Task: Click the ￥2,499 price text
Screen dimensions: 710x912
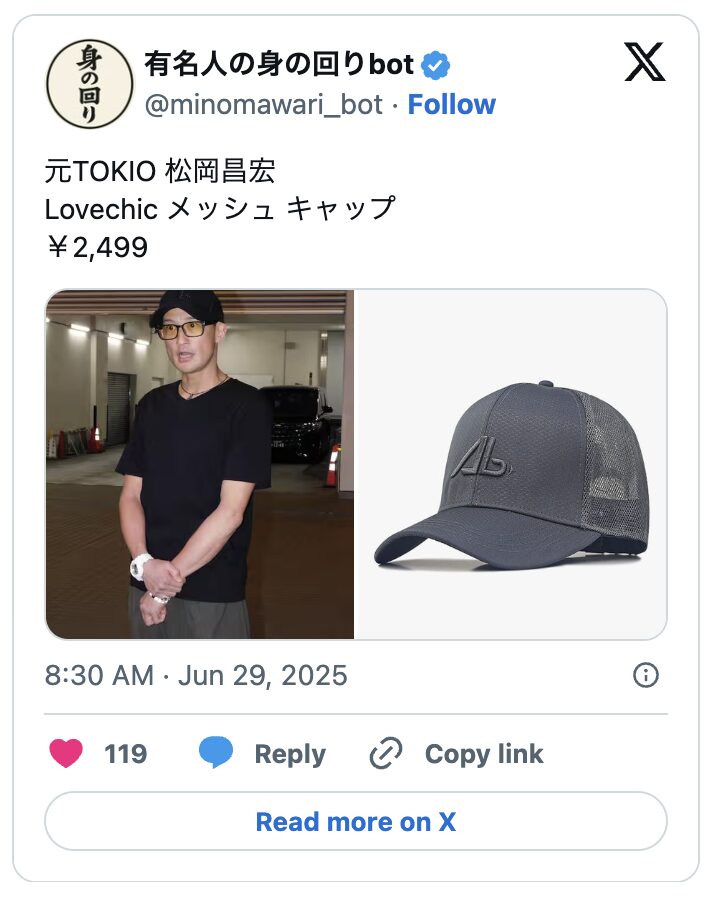Action: pos(96,246)
